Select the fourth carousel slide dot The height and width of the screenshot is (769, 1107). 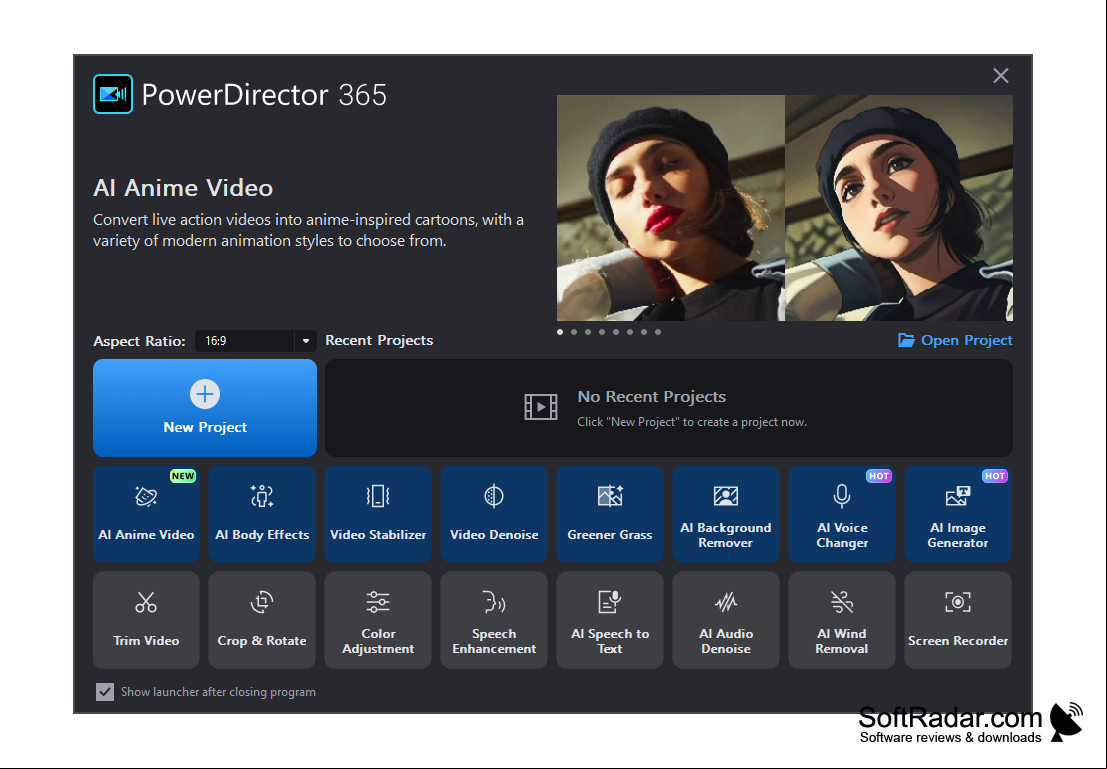point(602,332)
